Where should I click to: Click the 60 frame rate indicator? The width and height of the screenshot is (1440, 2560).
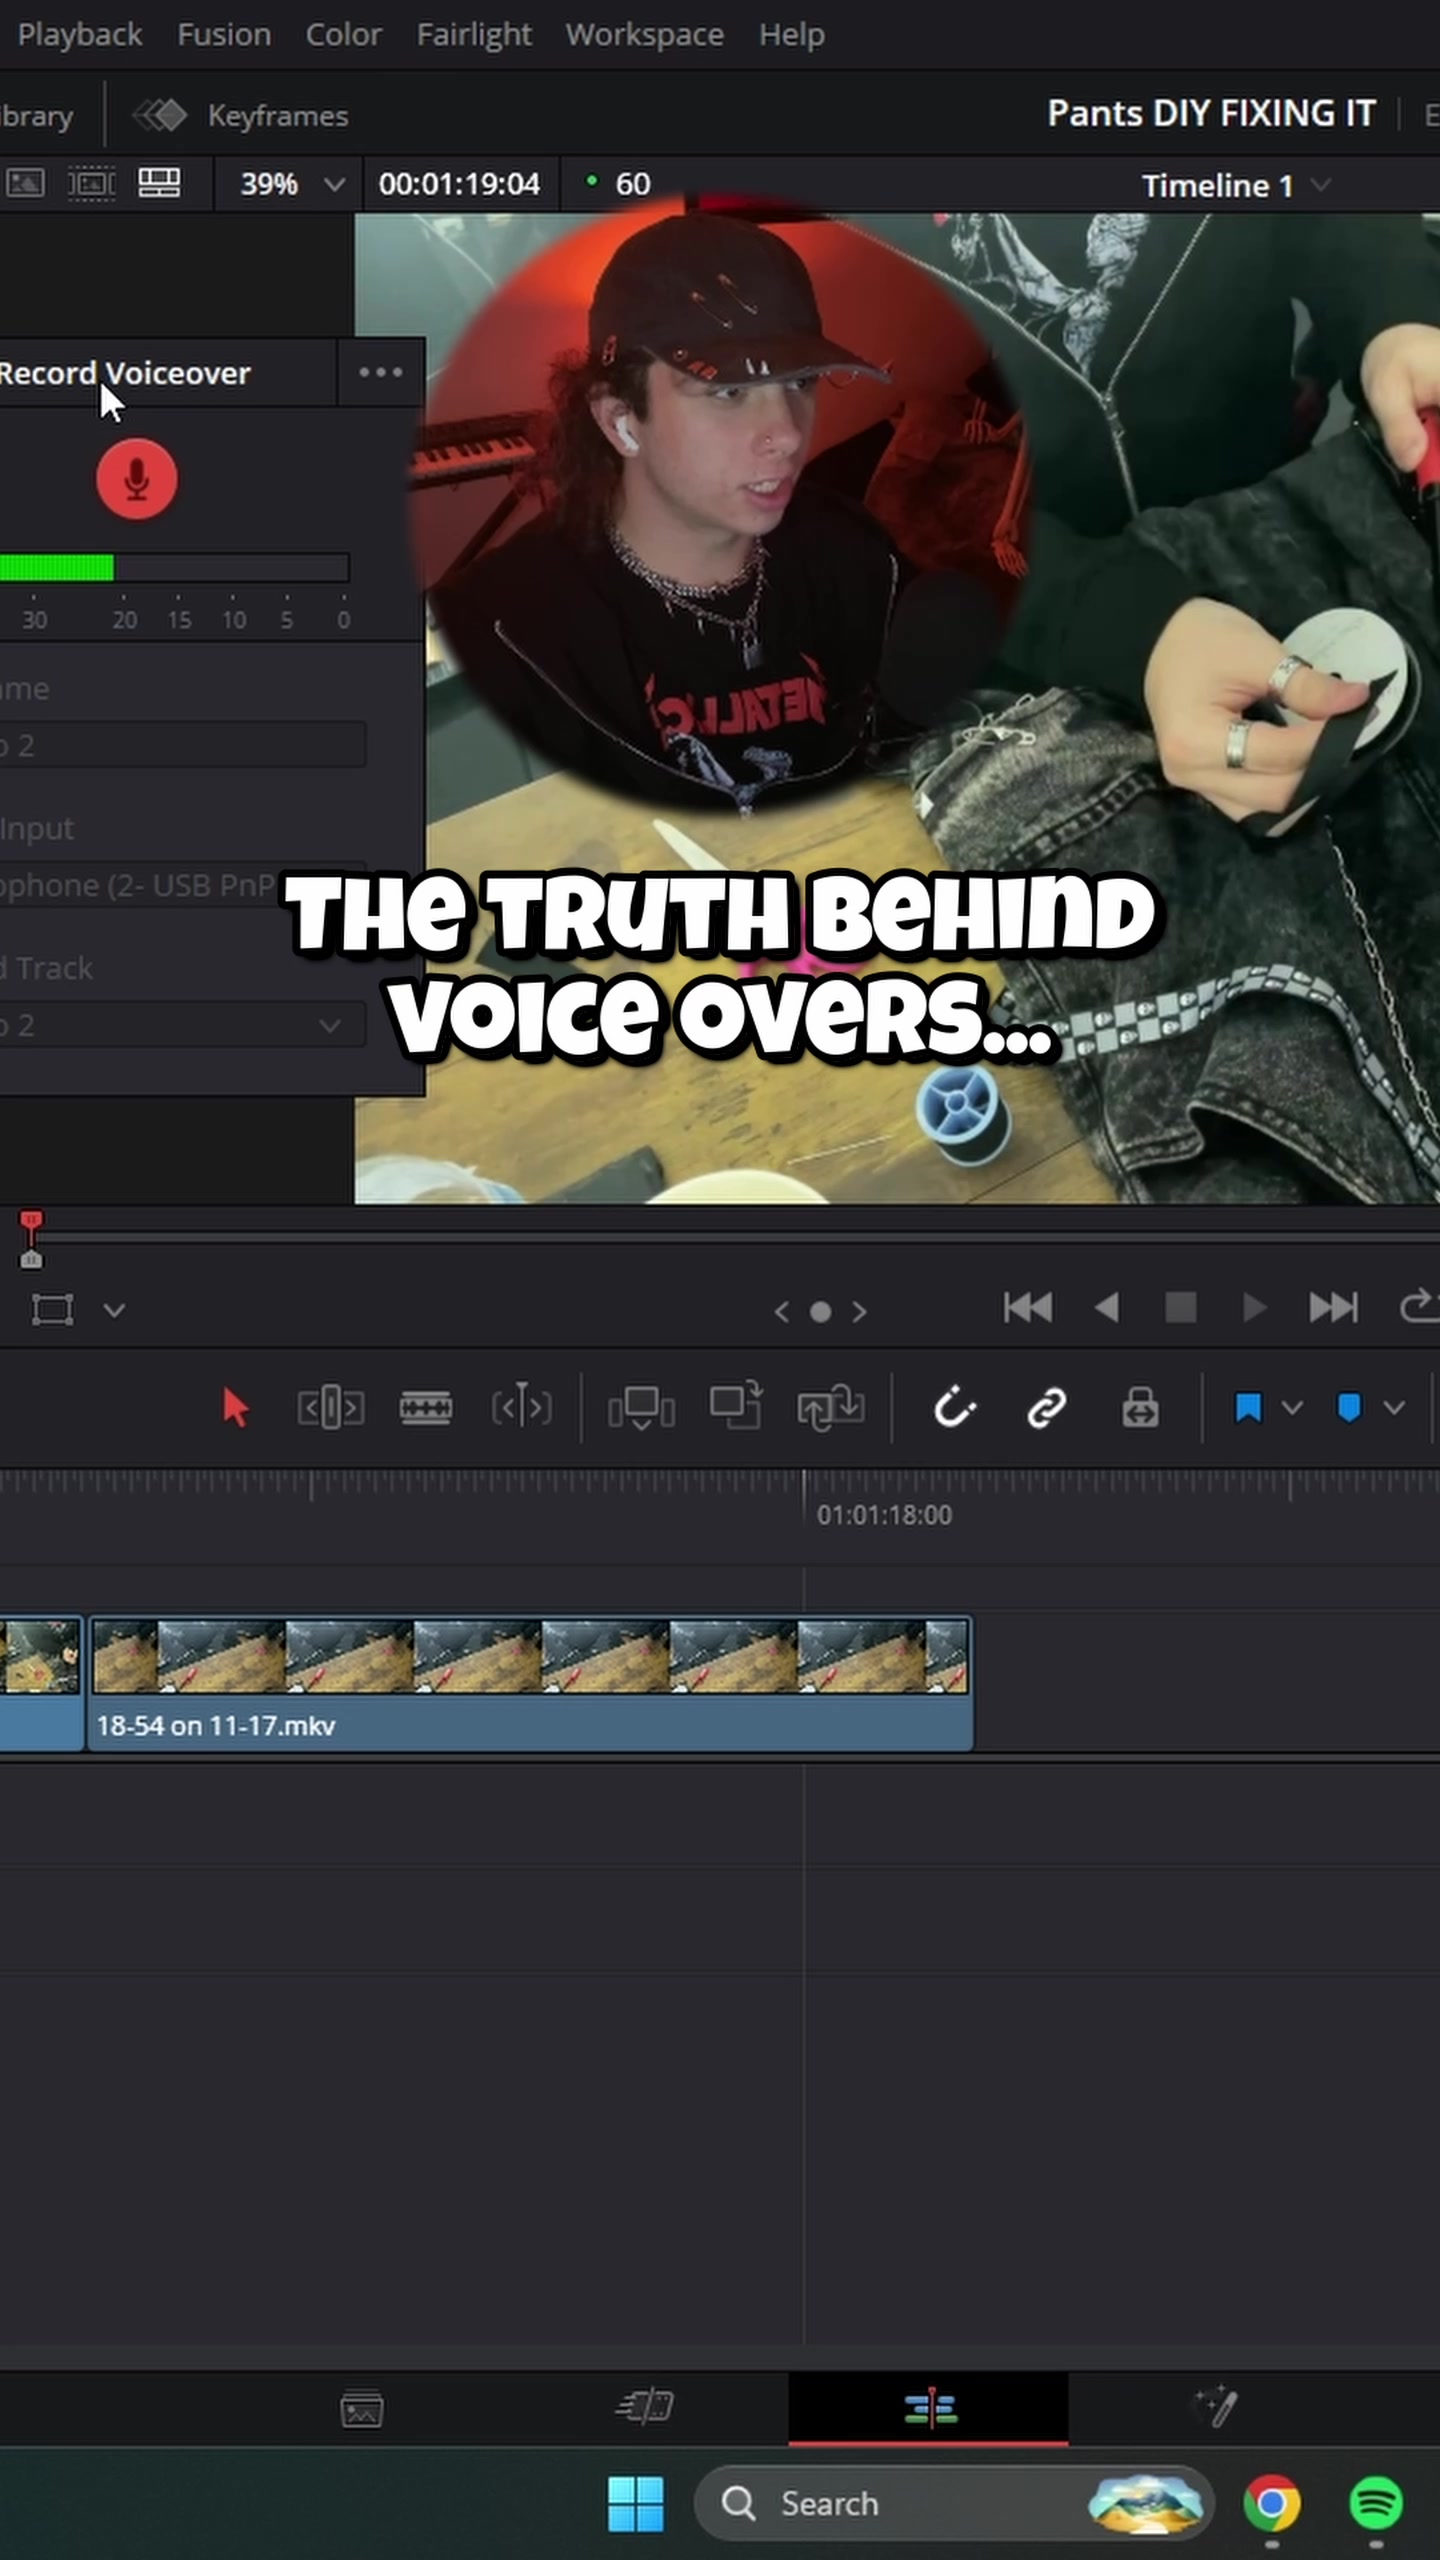pyautogui.click(x=632, y=184)
